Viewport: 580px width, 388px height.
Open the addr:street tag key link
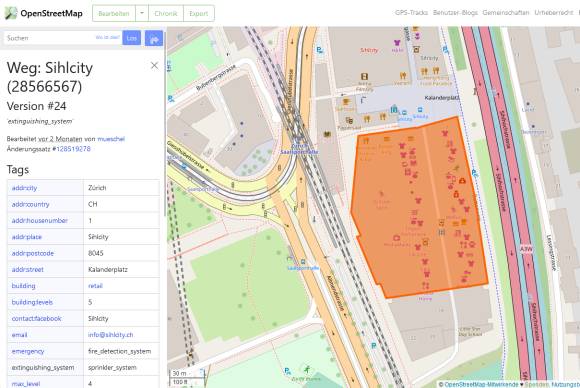click(x=27, y=270)
